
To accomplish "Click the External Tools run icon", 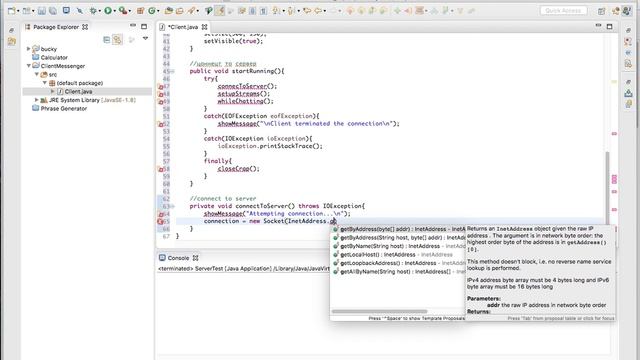I will tap(122, 11).
